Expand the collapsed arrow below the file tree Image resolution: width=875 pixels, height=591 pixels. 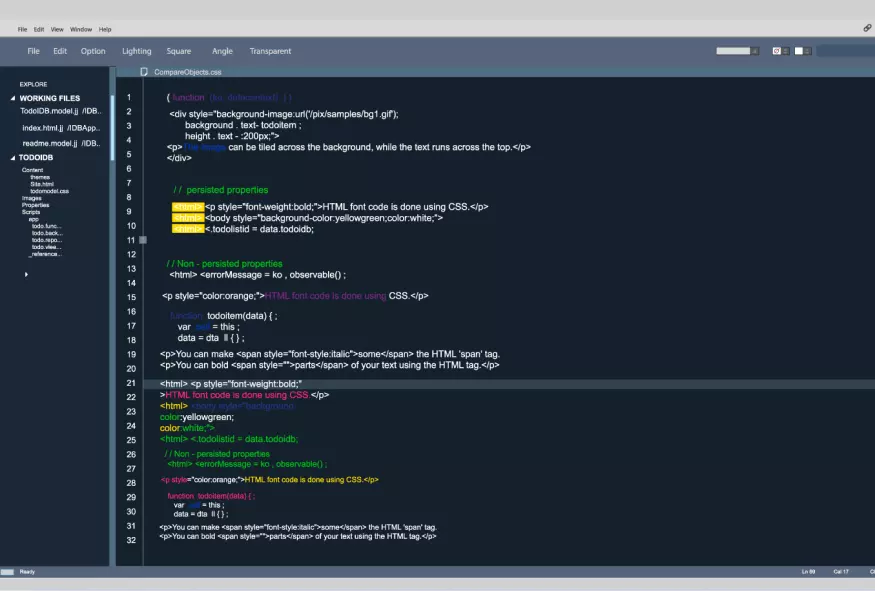[25, 273]
